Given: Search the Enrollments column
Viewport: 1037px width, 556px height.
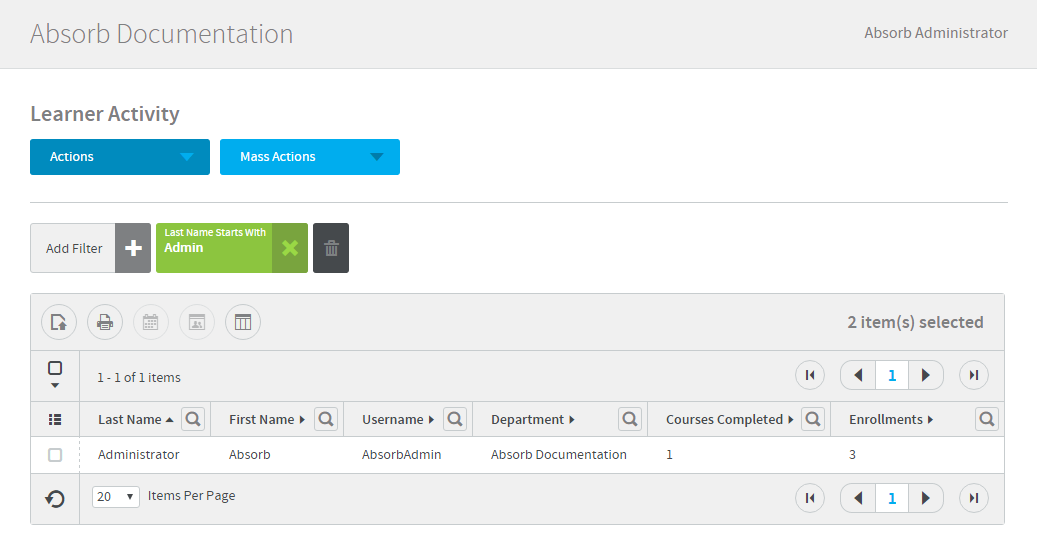Looking at the screenshot, I should 987,419.
